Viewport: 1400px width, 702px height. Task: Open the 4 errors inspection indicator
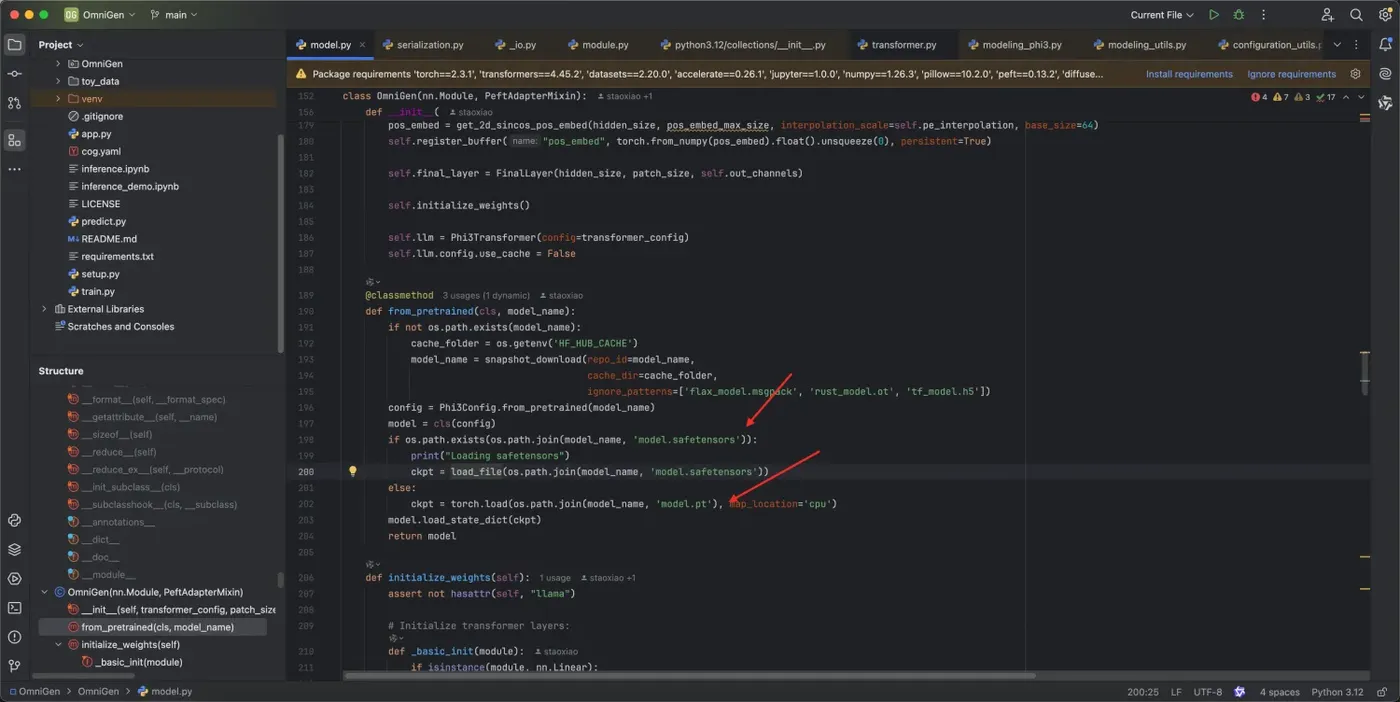point(1259,97)
